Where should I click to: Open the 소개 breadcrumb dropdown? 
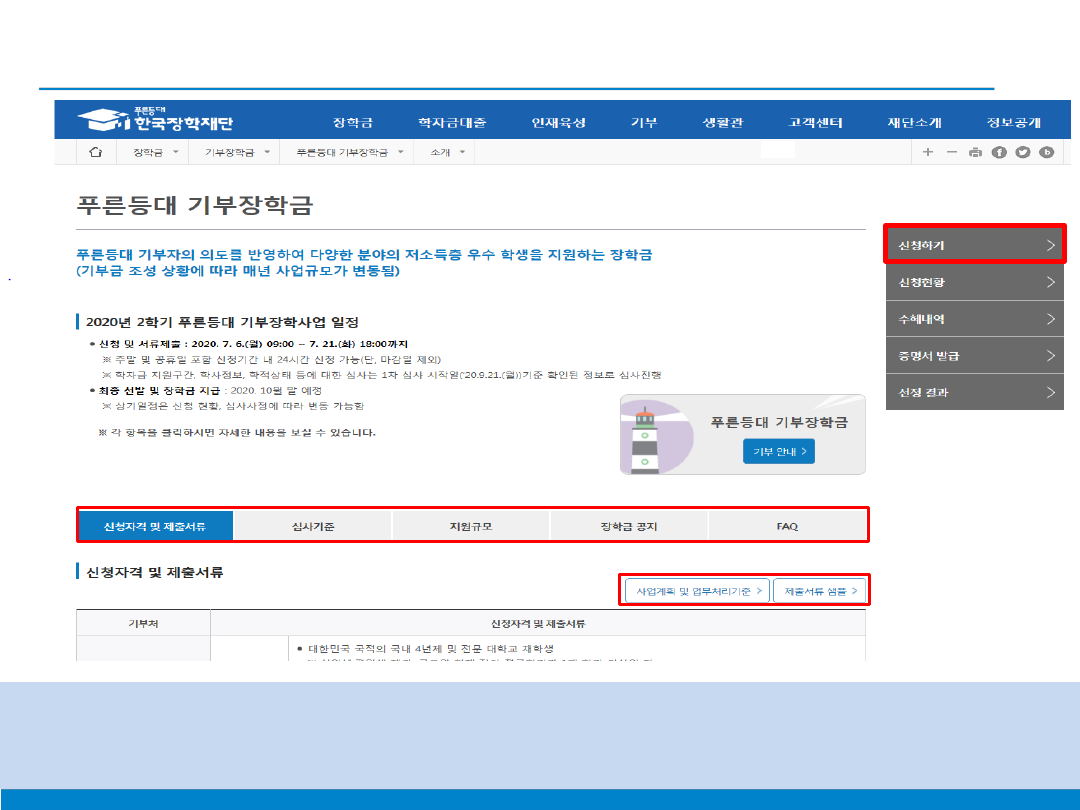pos(447,152)
